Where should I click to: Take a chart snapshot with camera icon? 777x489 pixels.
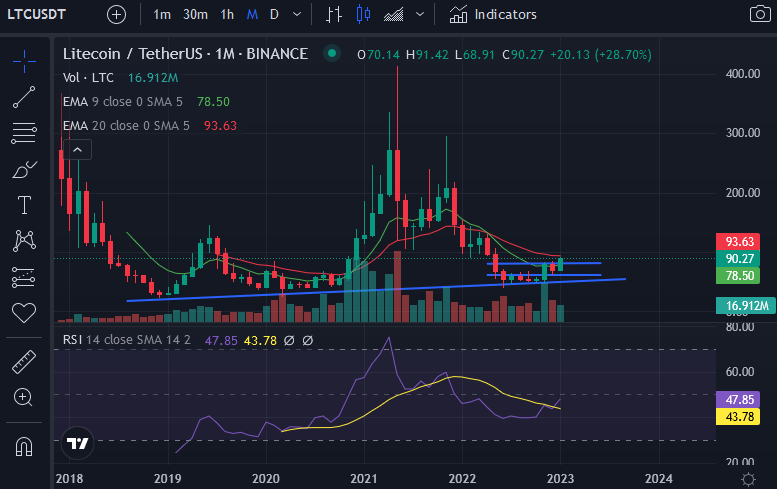pos(760,14)
